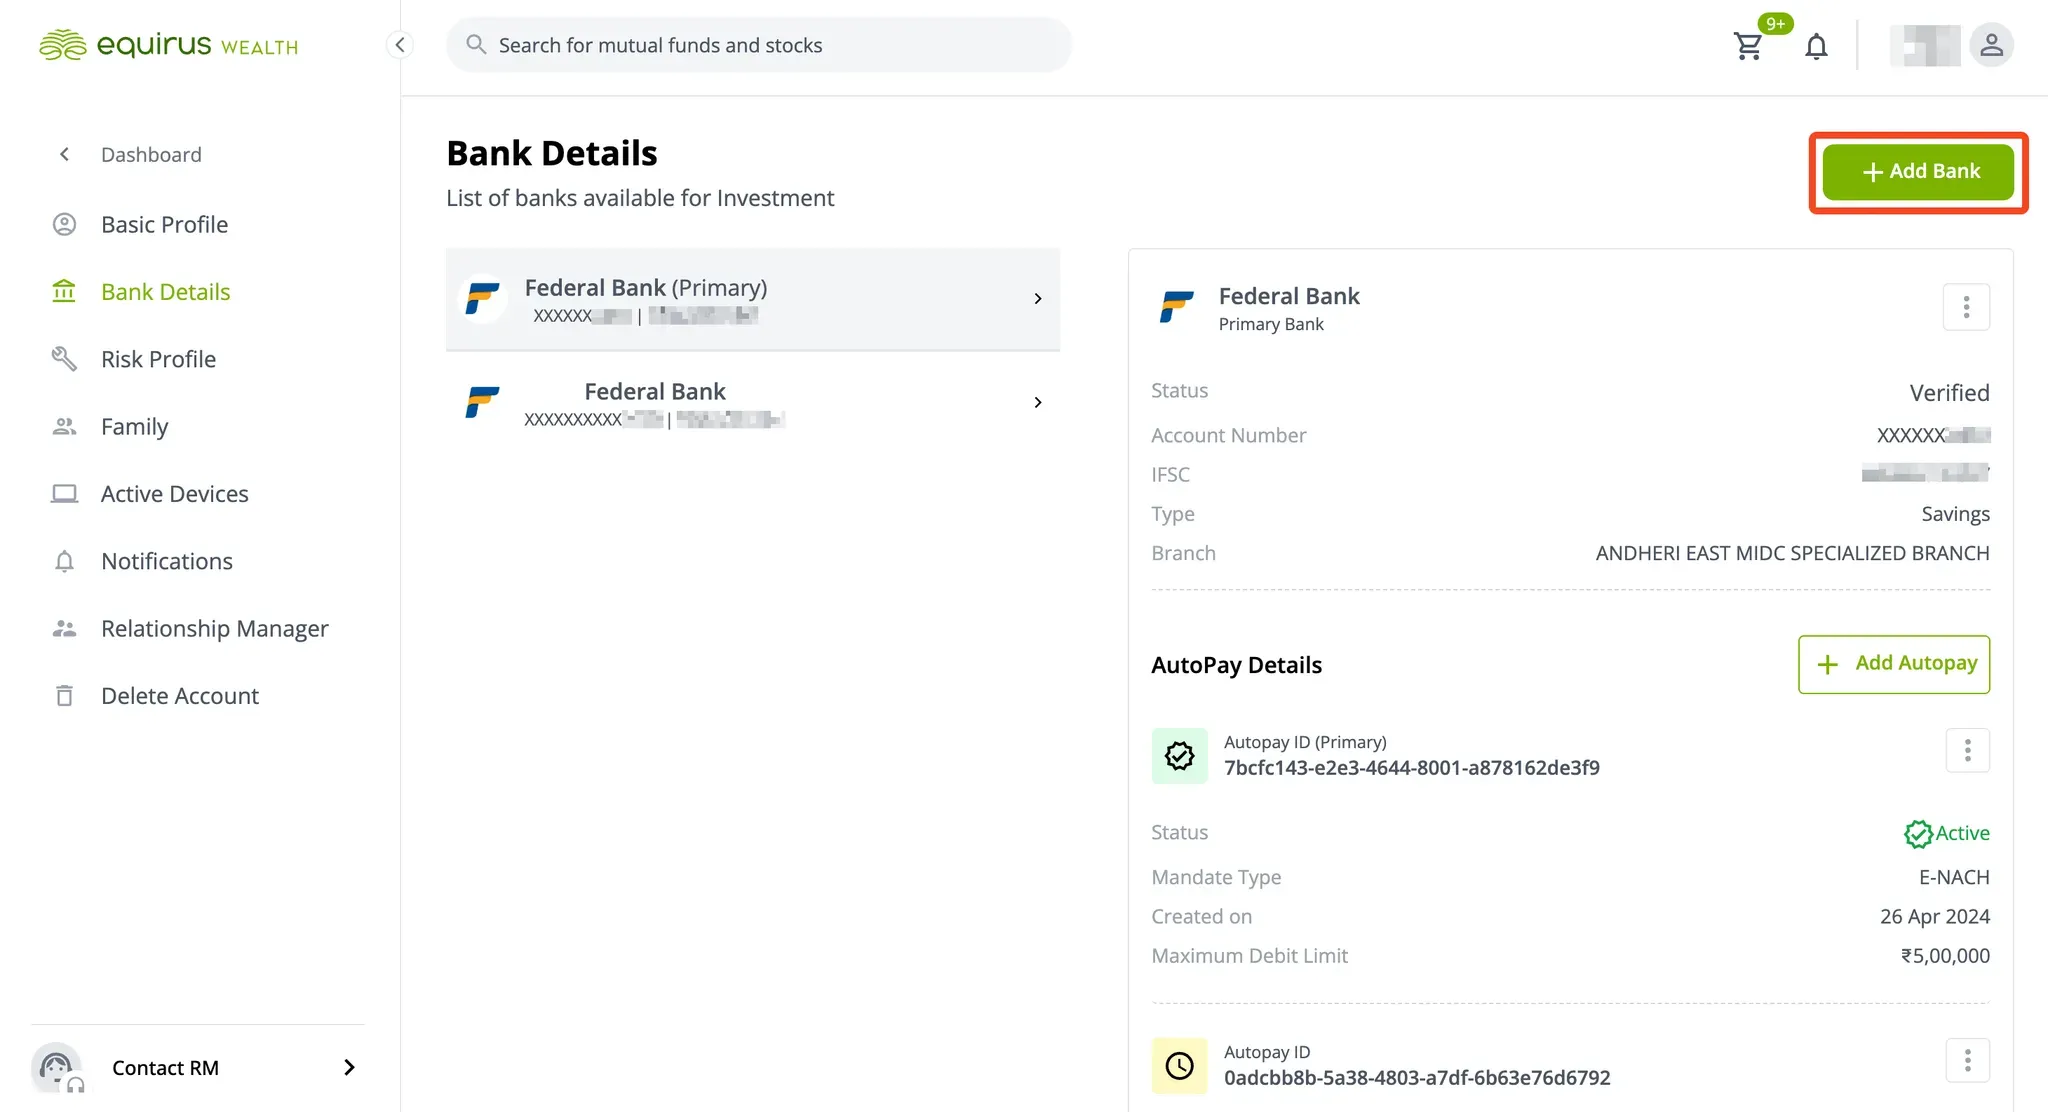Open the user profile avatar menu
The image size is (2048, 1112).
tap(1991, 45)
